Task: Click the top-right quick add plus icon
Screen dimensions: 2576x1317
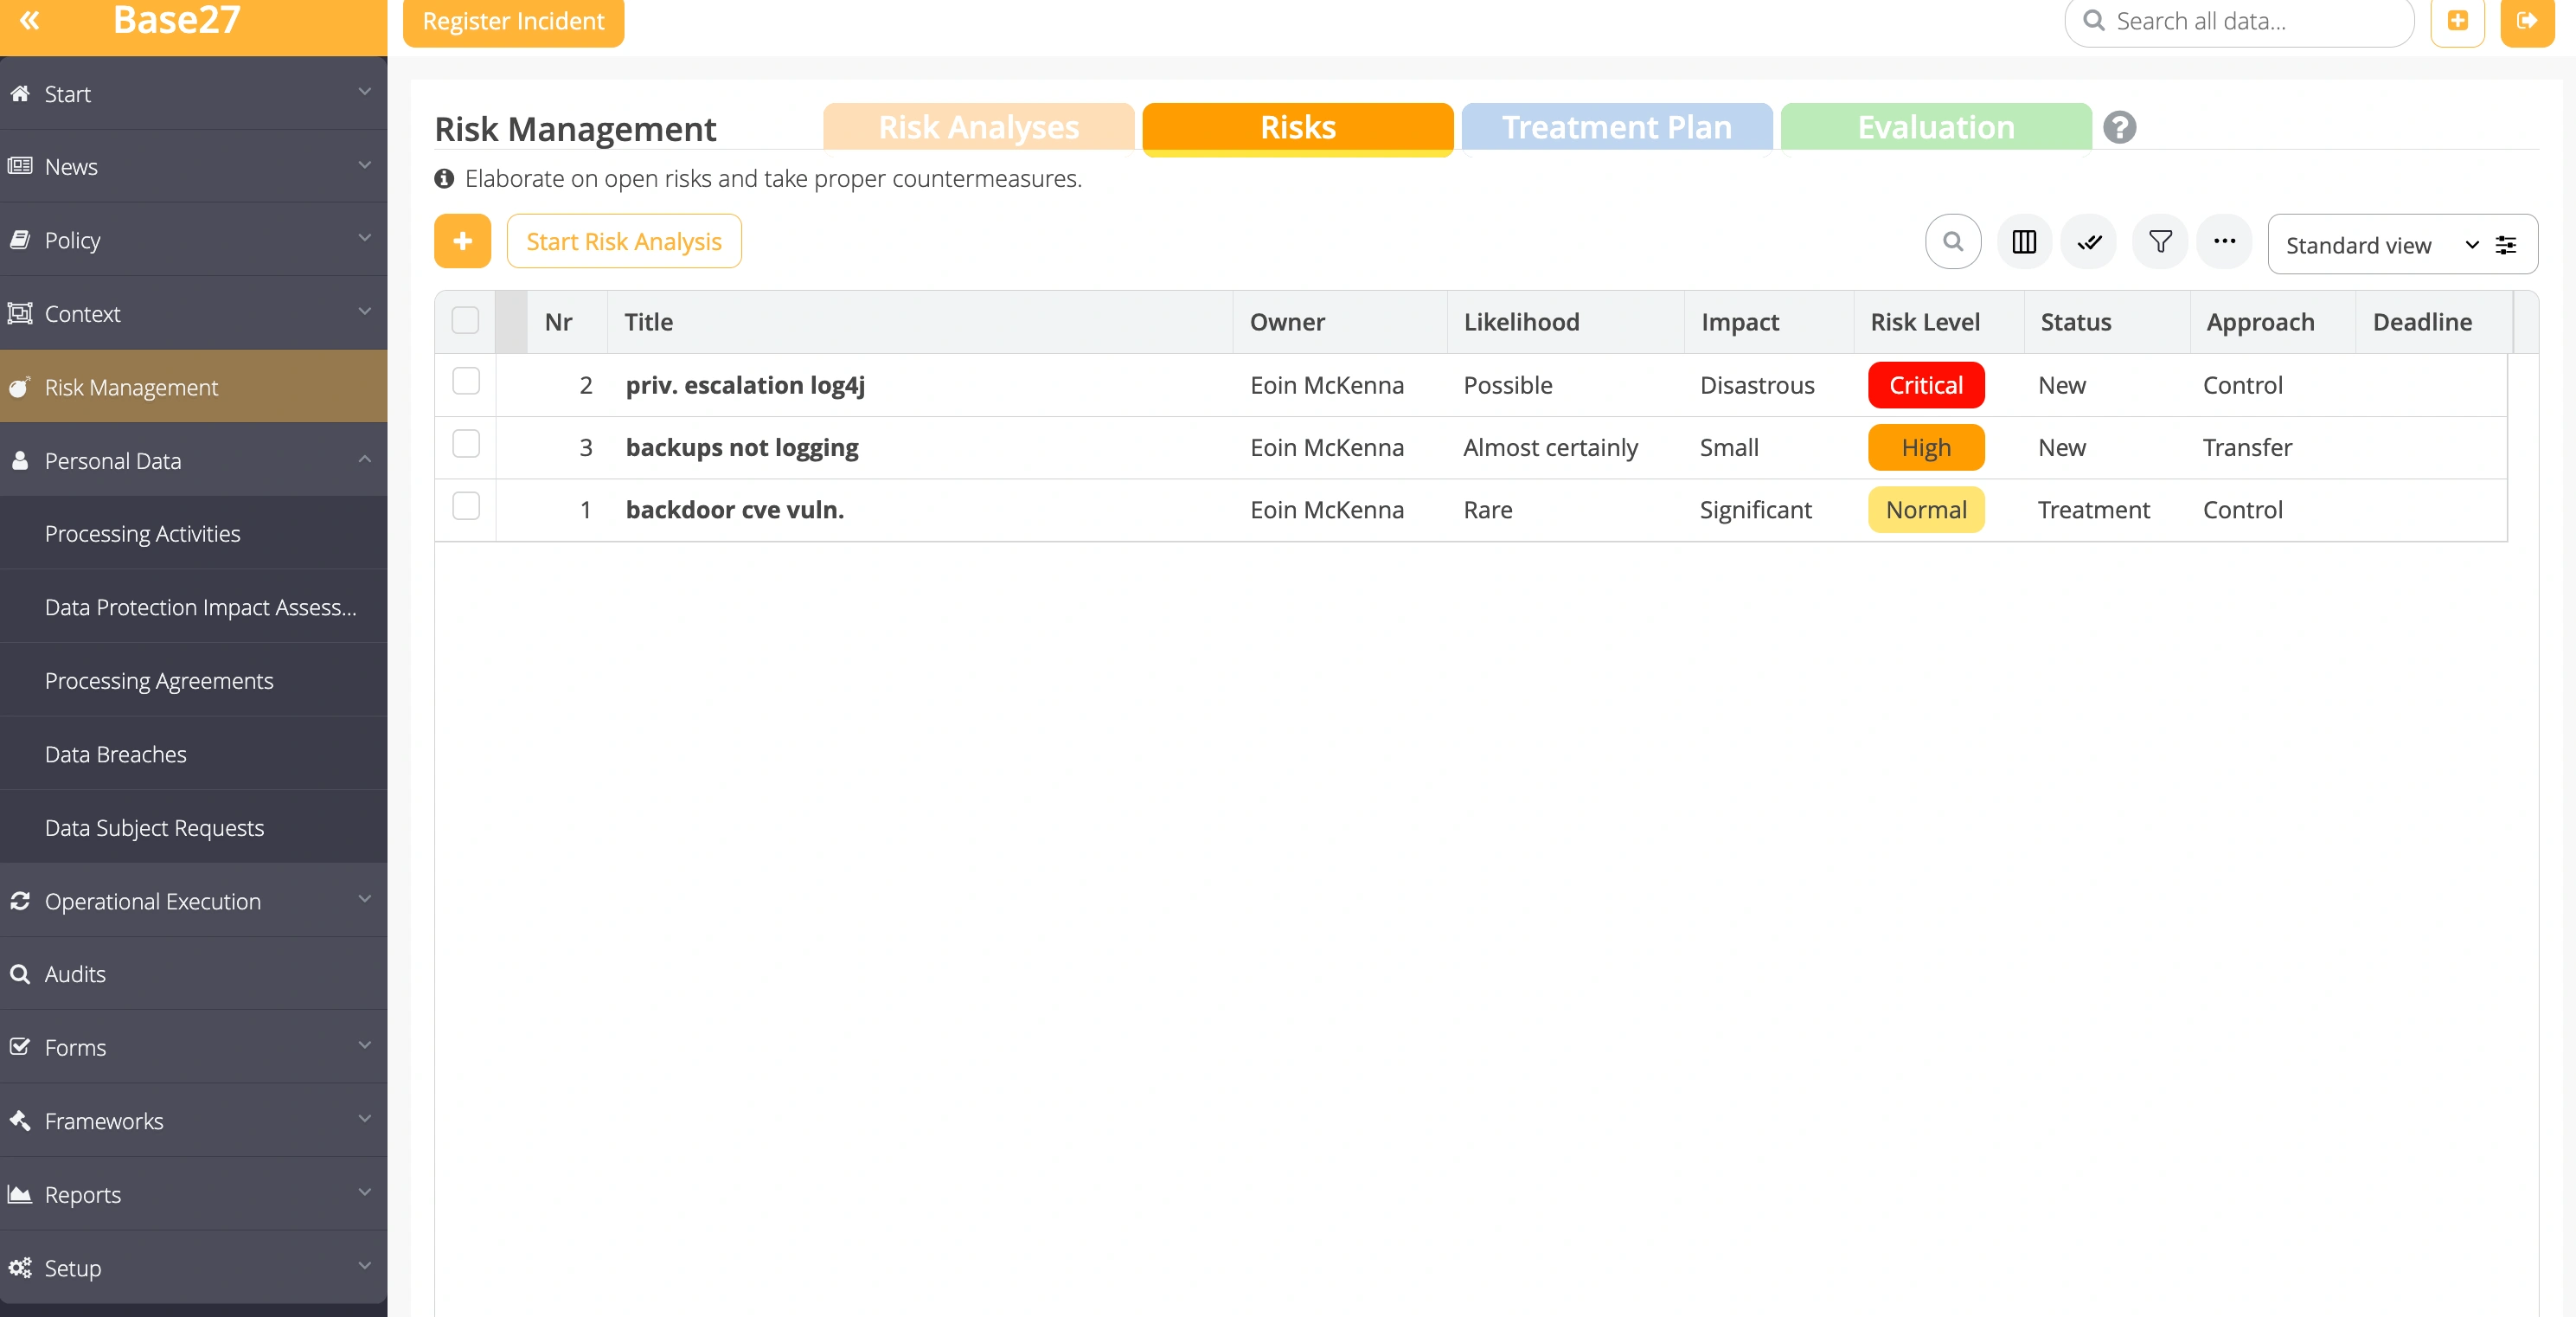Action: (2457, 21)
